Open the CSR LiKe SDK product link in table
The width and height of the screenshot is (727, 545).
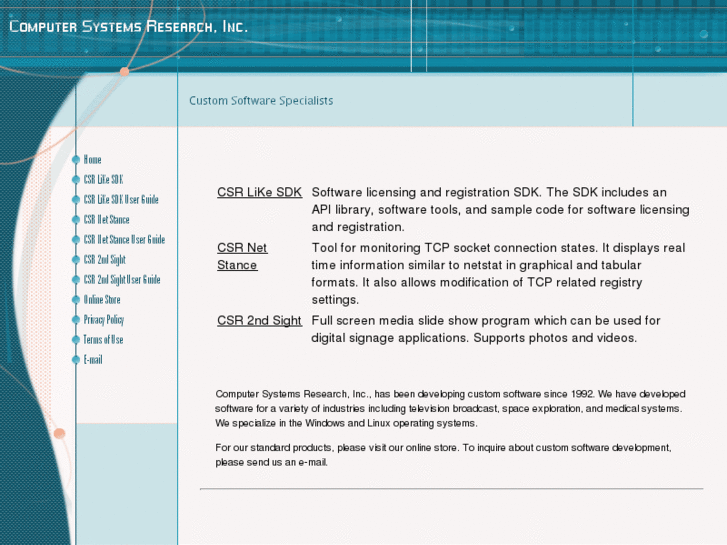point(260,192)
